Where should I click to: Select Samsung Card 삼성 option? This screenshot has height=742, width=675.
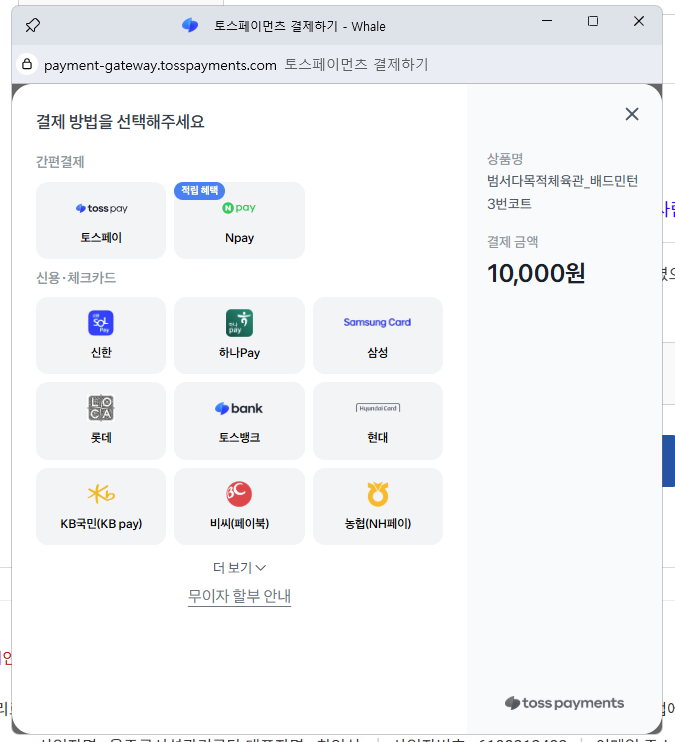[378, 336]
